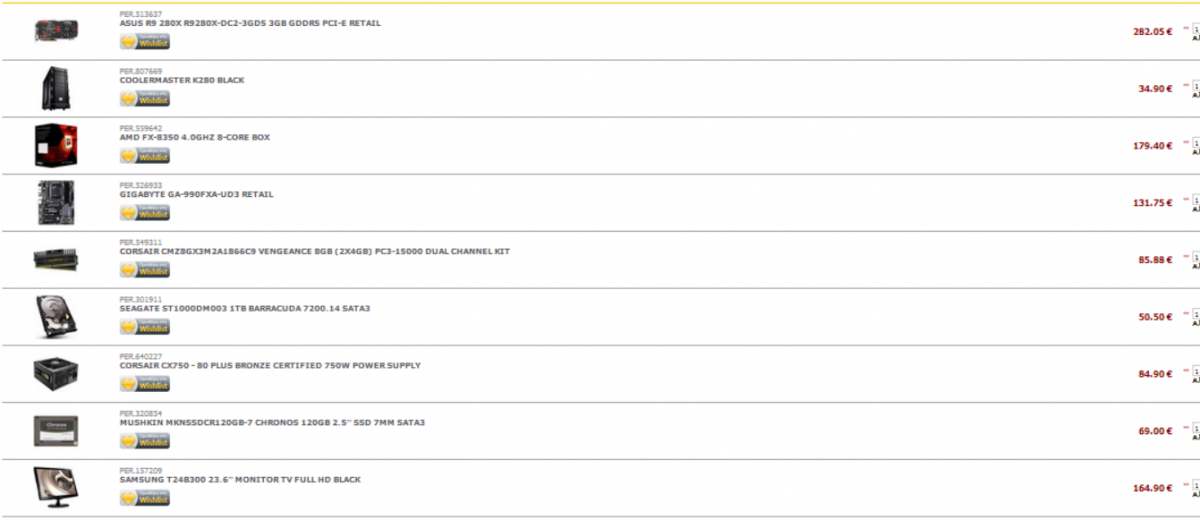Add Seagate Barracuda 1TB to wishlist
Screen dimensions: 1200x520
coord(145,327)
